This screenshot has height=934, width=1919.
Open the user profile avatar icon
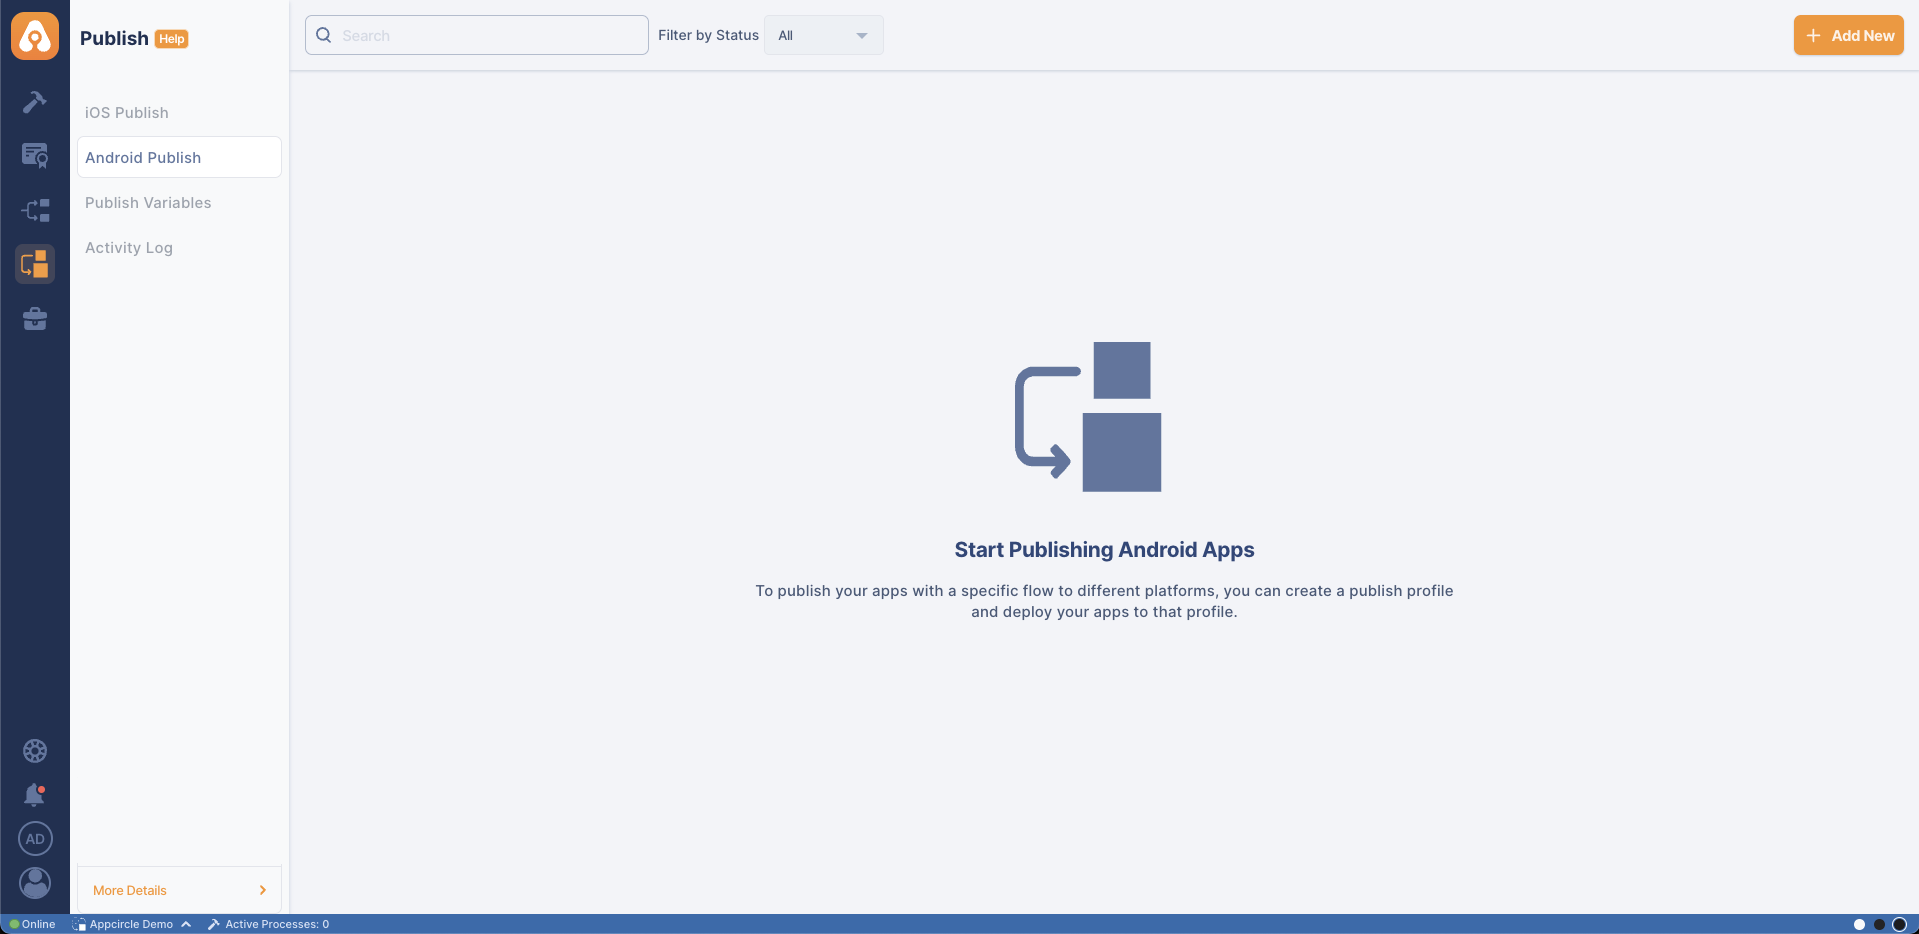(x=35, y=883)
